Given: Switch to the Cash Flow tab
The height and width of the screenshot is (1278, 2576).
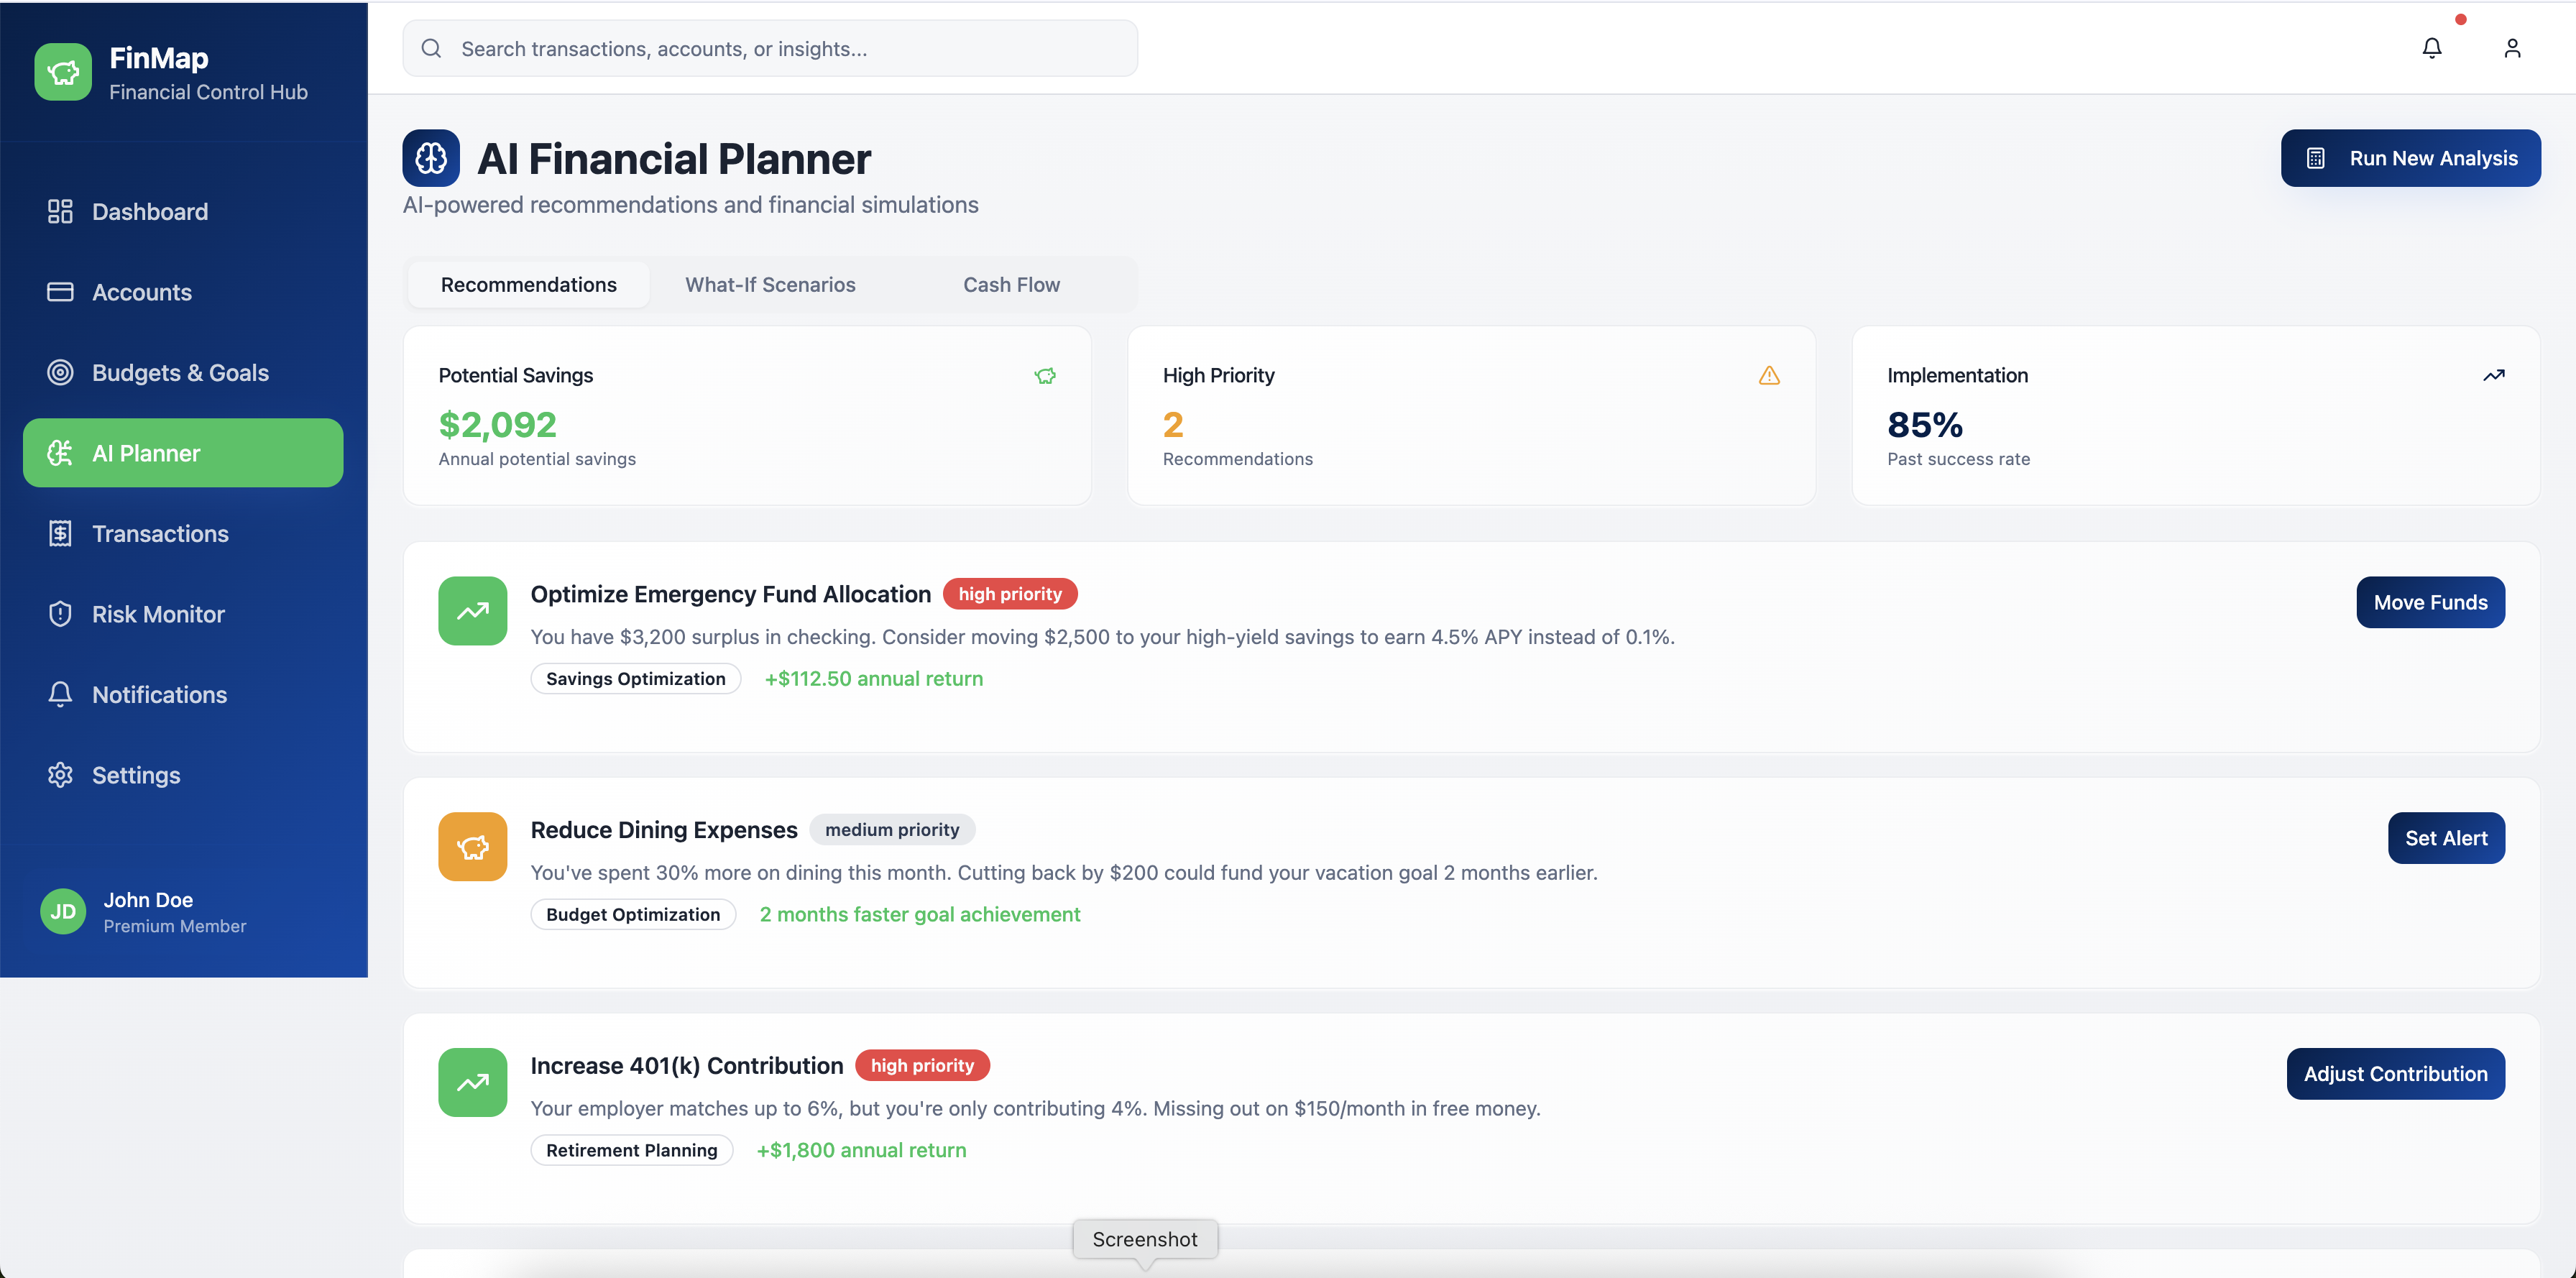Looking at the screenshot, I should pos(1011,285).
